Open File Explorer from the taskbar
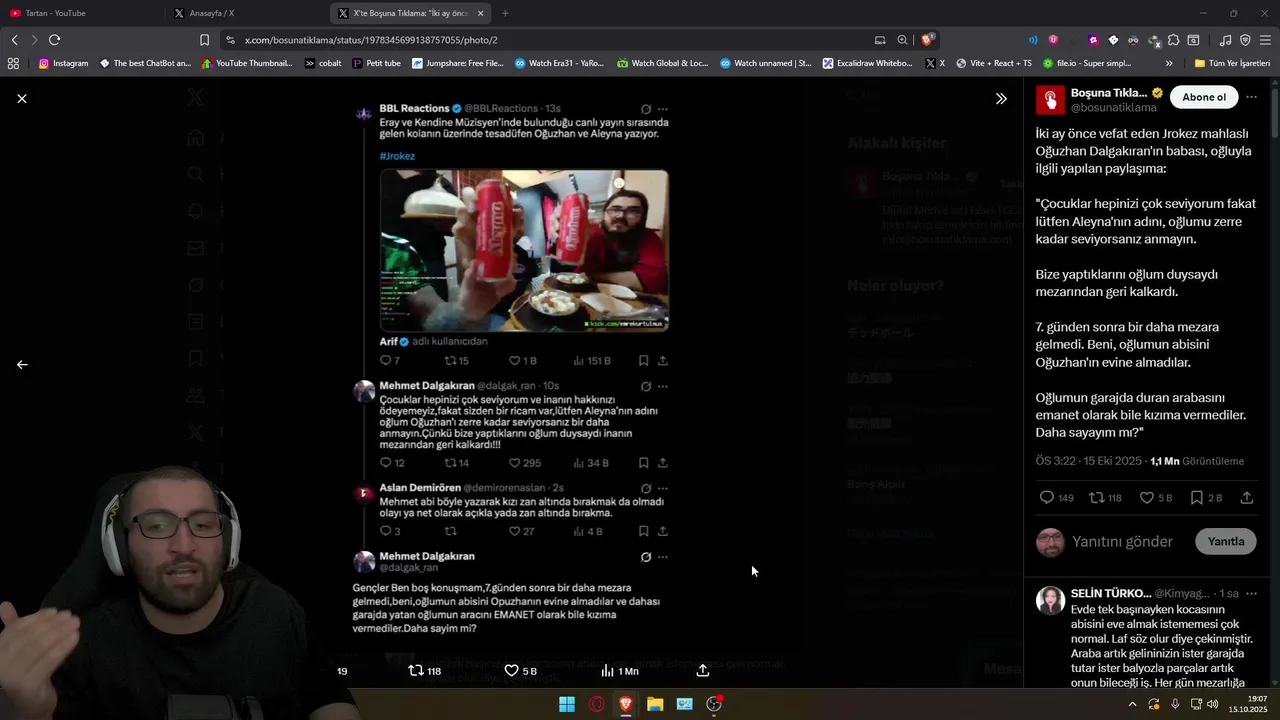The width and height of the screenshot is (1280, 720). tap(655, 704)
